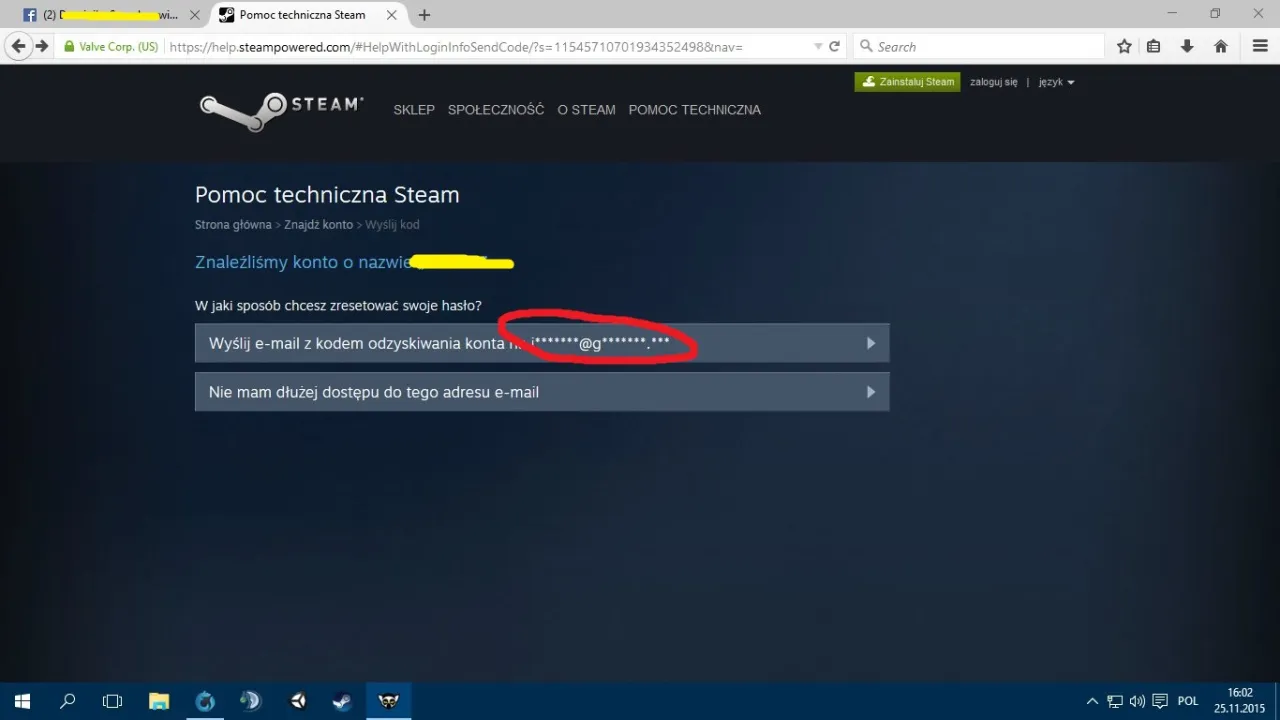Open the URL bar history dropdown arrow
This screenshot has height=720, width=1280.
click(818, 47)
